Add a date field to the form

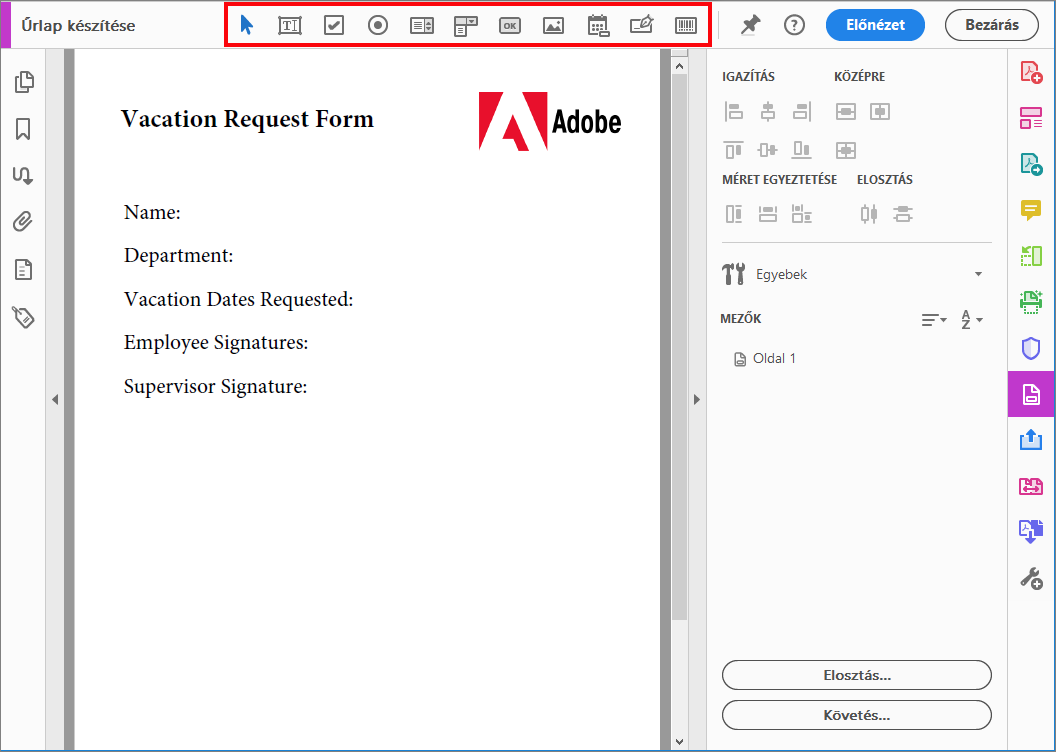coord(598,25)
